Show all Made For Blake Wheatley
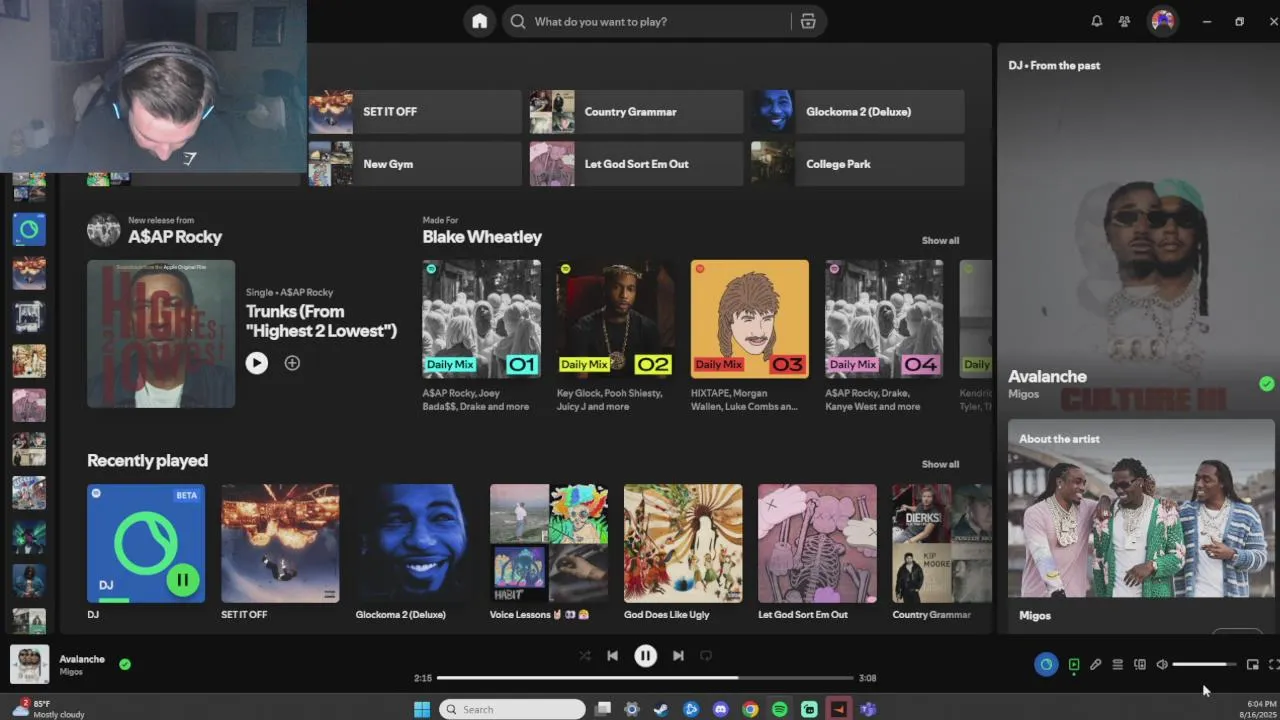Screen dimensions: 1280x720 point(940,240)
